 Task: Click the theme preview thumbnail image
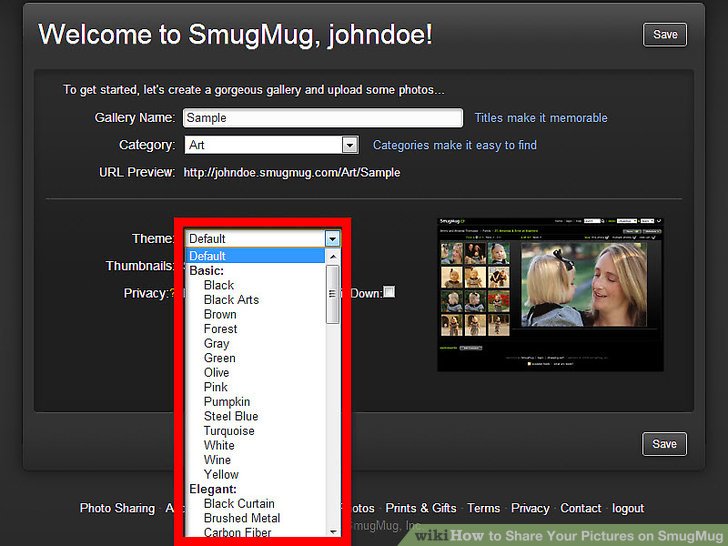(x=550, y=294)
